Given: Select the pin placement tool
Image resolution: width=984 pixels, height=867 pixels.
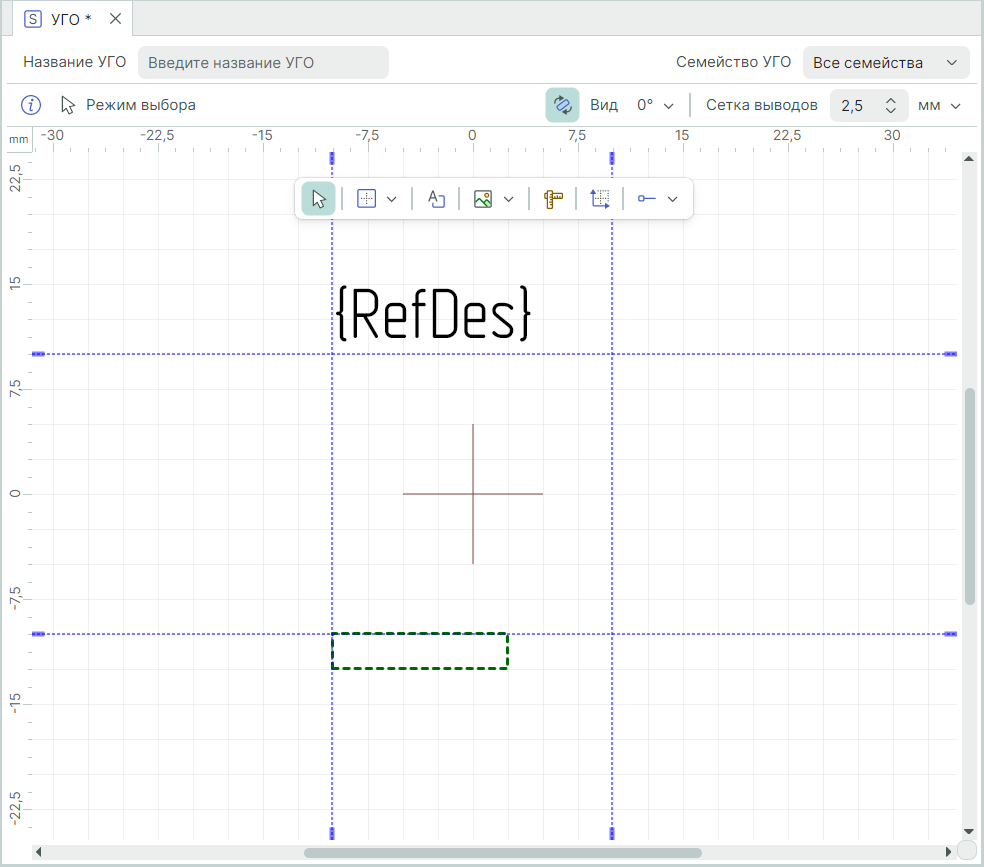Looking at the screenshot, I should (647, 199).
